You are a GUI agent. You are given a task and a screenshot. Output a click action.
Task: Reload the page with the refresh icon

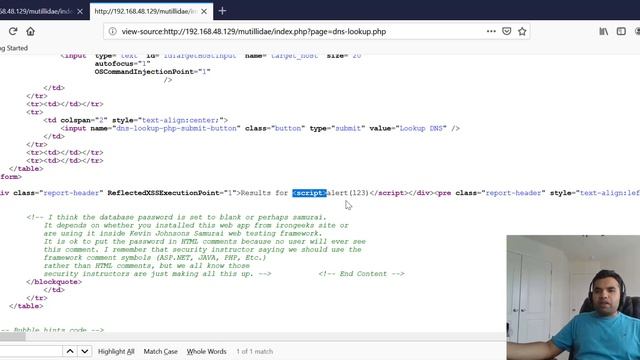13,31
